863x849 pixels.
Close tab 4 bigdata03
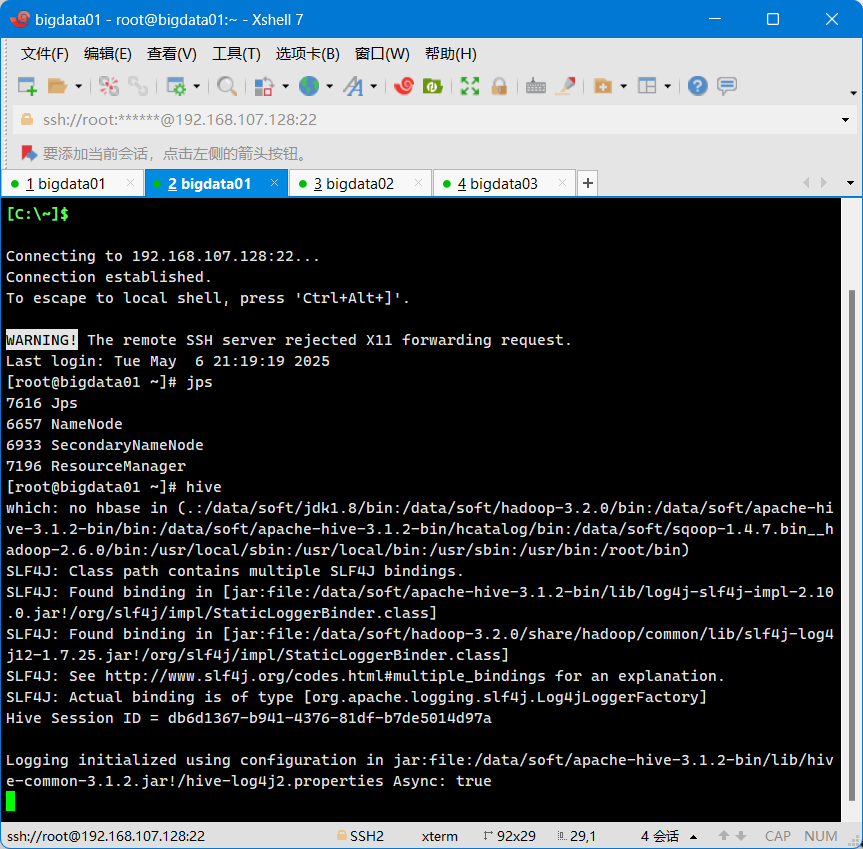click(x=562, y=183)
